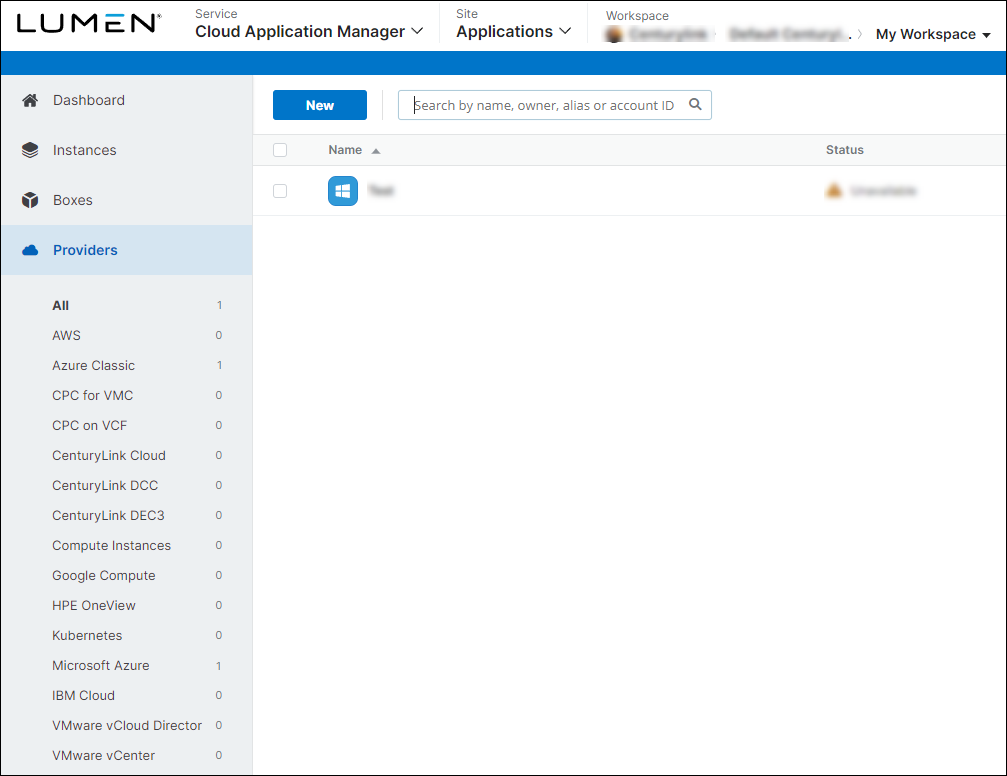Click the Providers cloud icon
The image size is (1007, 776).
tap(30, 250)
